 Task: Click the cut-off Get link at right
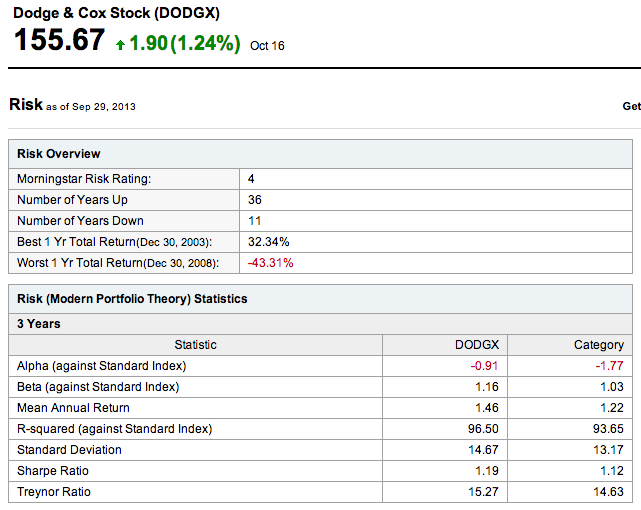tap(632, 106)
